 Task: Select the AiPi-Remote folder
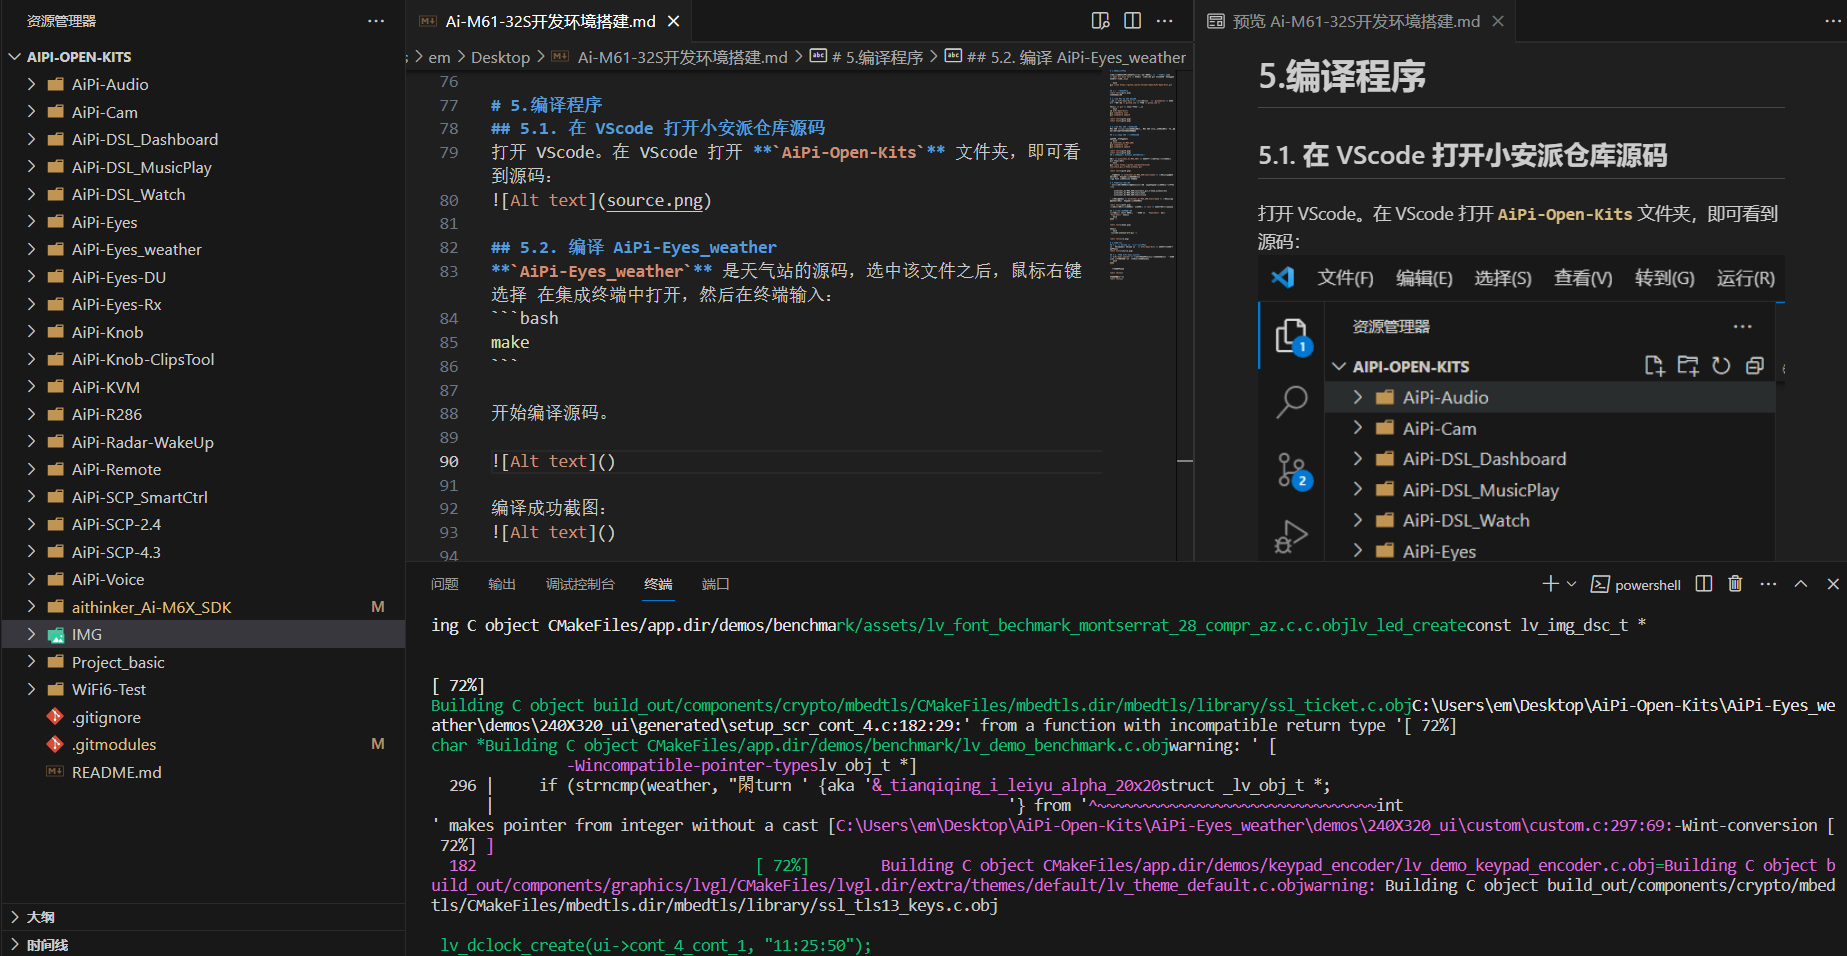(x=116, y=470)
